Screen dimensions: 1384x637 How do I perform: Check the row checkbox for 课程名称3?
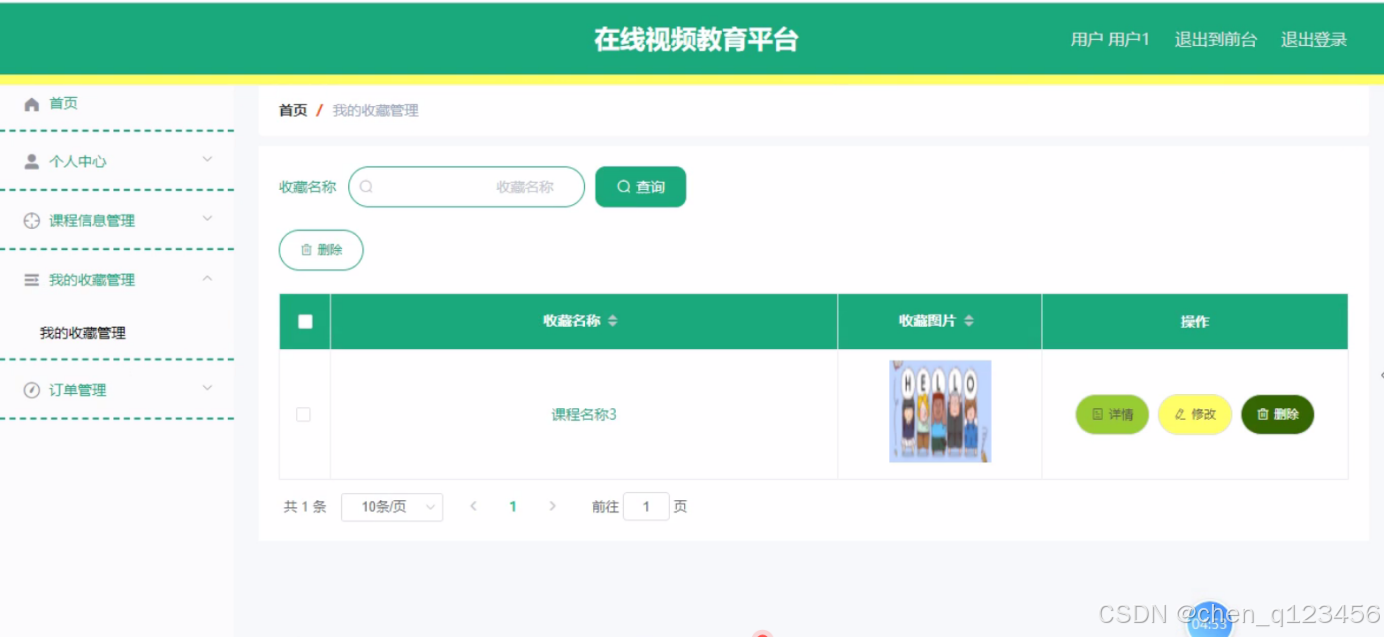(x=304, y=414)
